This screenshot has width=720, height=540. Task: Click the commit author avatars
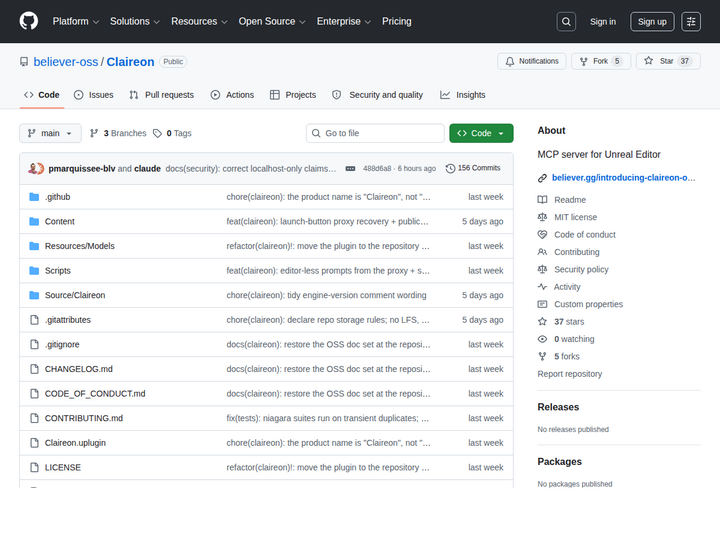[36, 169]
